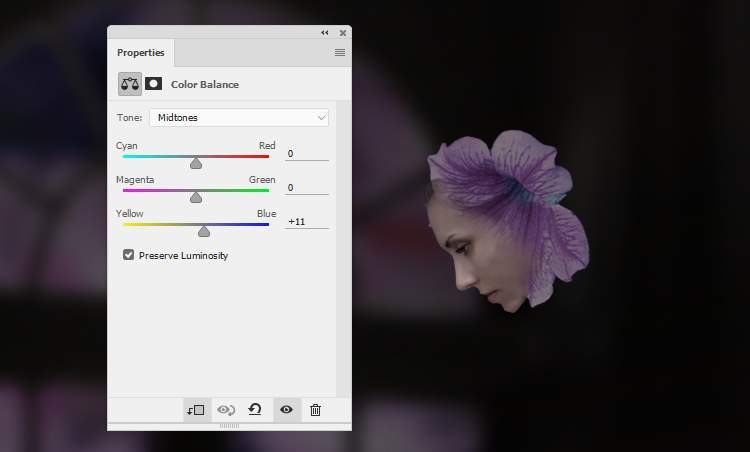Open the Properties panel flyout menu
This screenshot has width=750, height=452.
coord(340,53)
